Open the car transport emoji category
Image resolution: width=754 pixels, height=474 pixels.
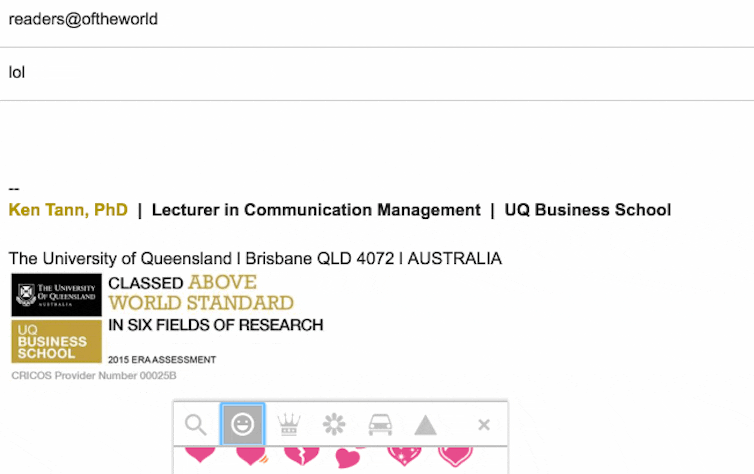380,425
